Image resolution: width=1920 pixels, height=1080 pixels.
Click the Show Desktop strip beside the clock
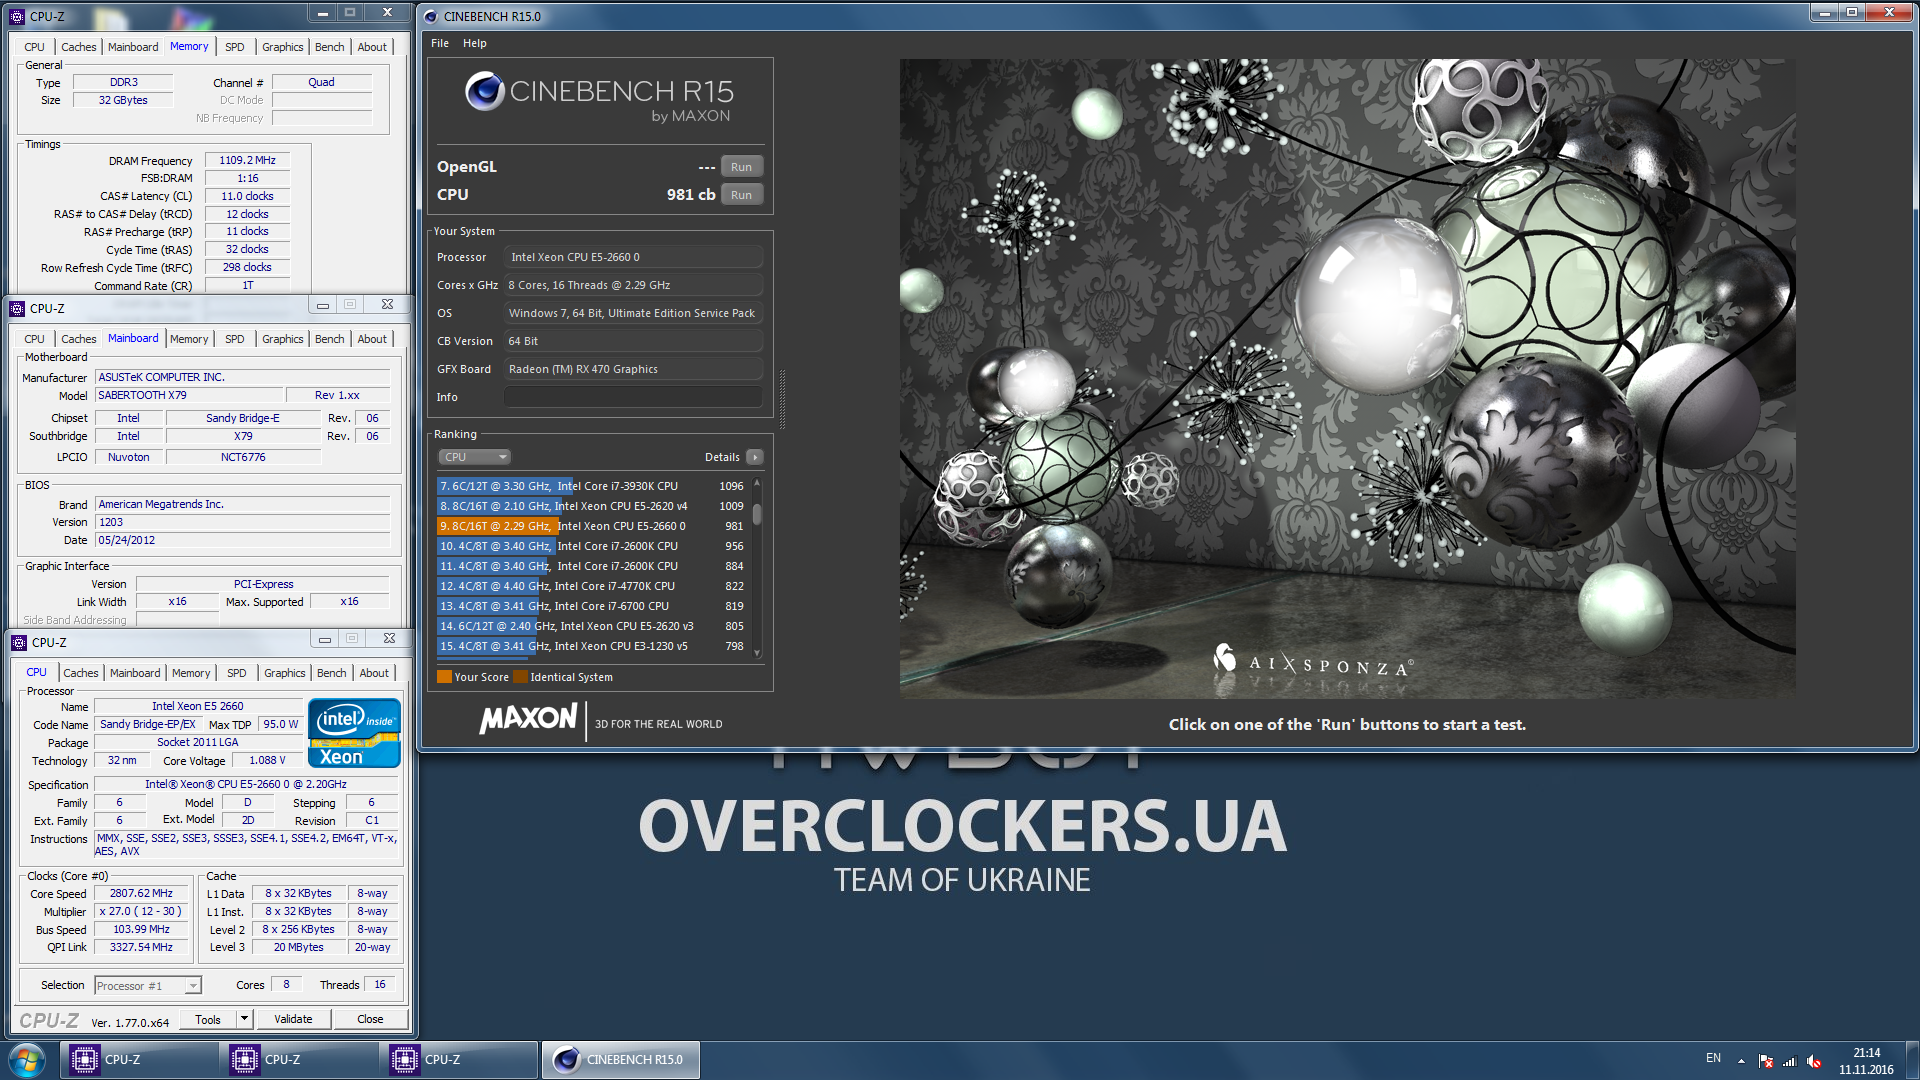pos(1912,1060)
